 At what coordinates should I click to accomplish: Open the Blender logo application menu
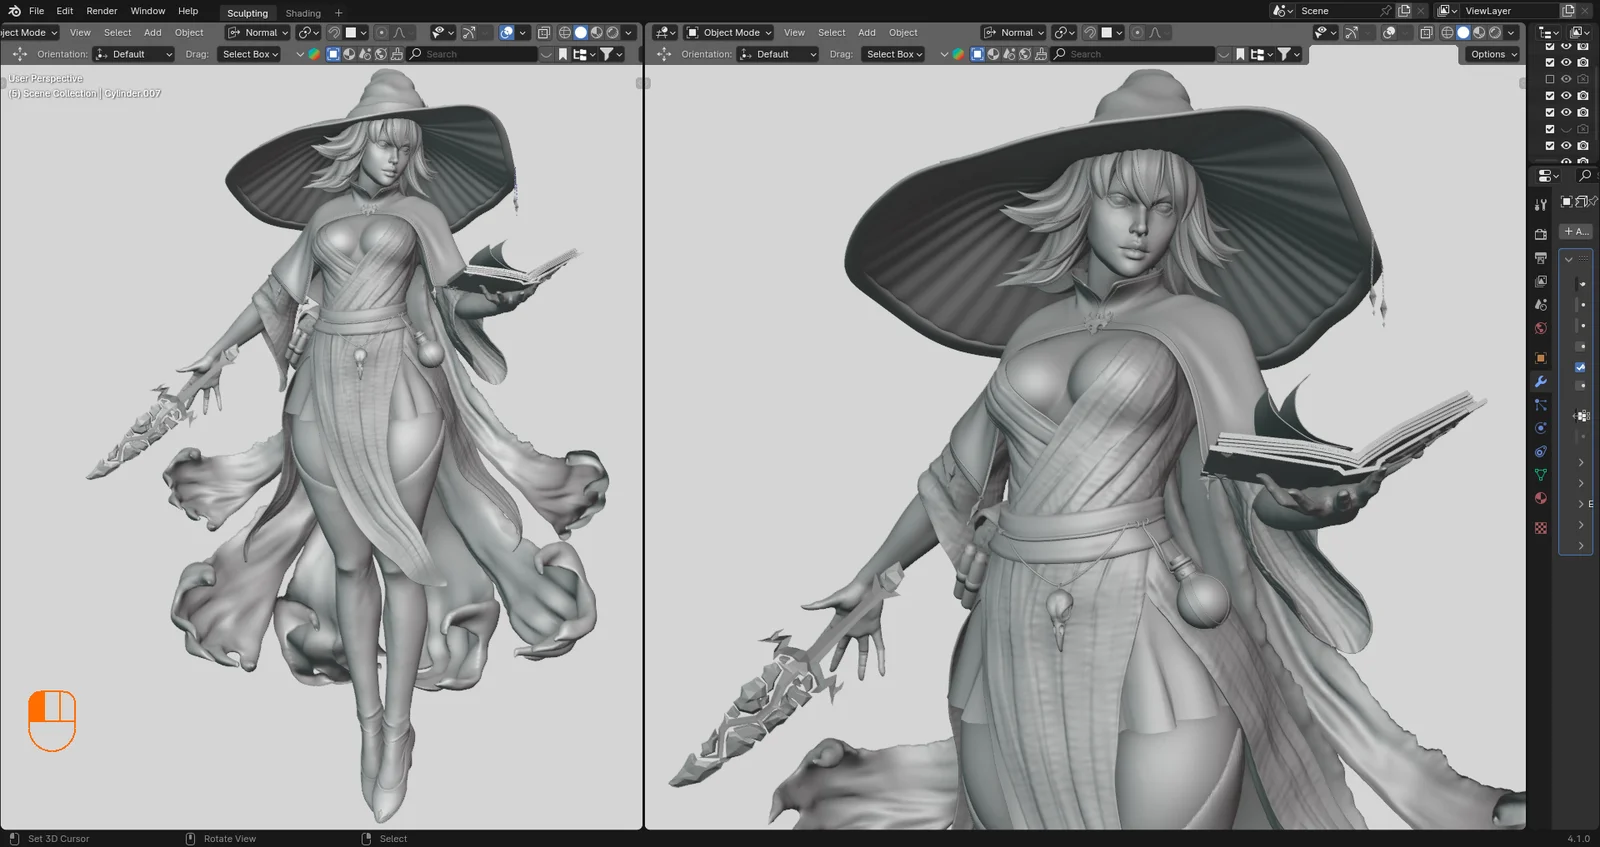[x=14, y=11]
